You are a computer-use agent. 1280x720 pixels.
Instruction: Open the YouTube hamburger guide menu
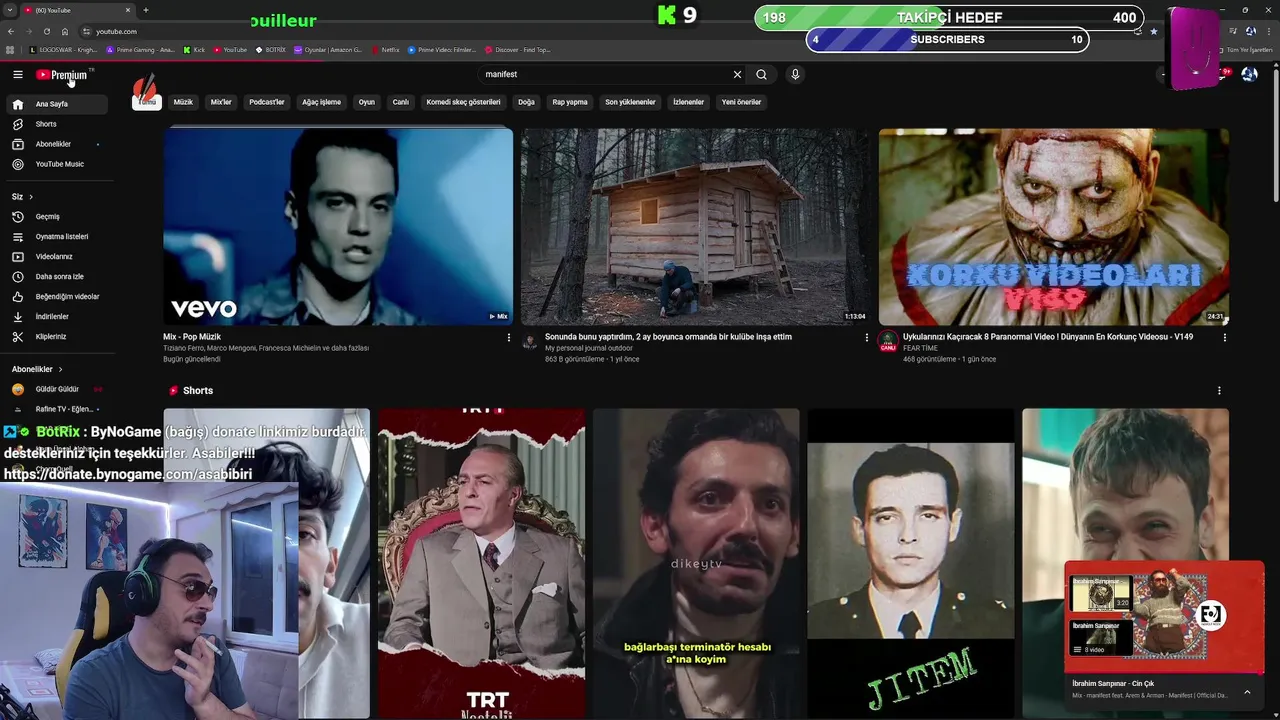(17, 74)
